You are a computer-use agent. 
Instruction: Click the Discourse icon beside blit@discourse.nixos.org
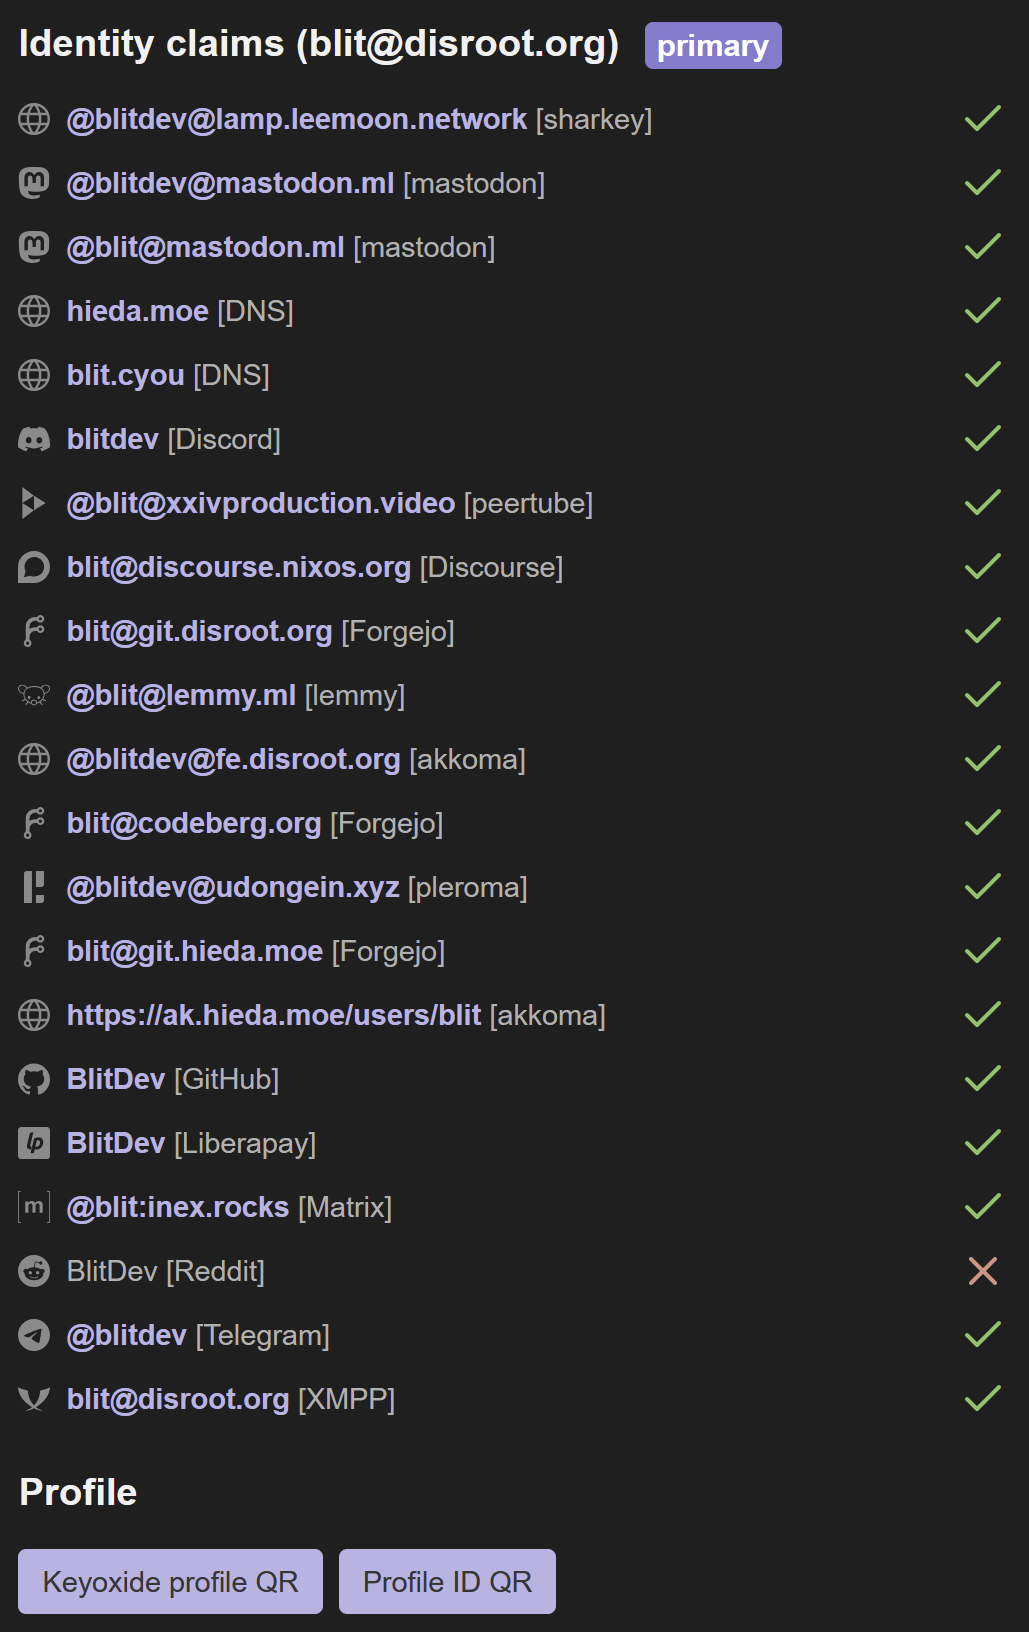click(34, 567)
